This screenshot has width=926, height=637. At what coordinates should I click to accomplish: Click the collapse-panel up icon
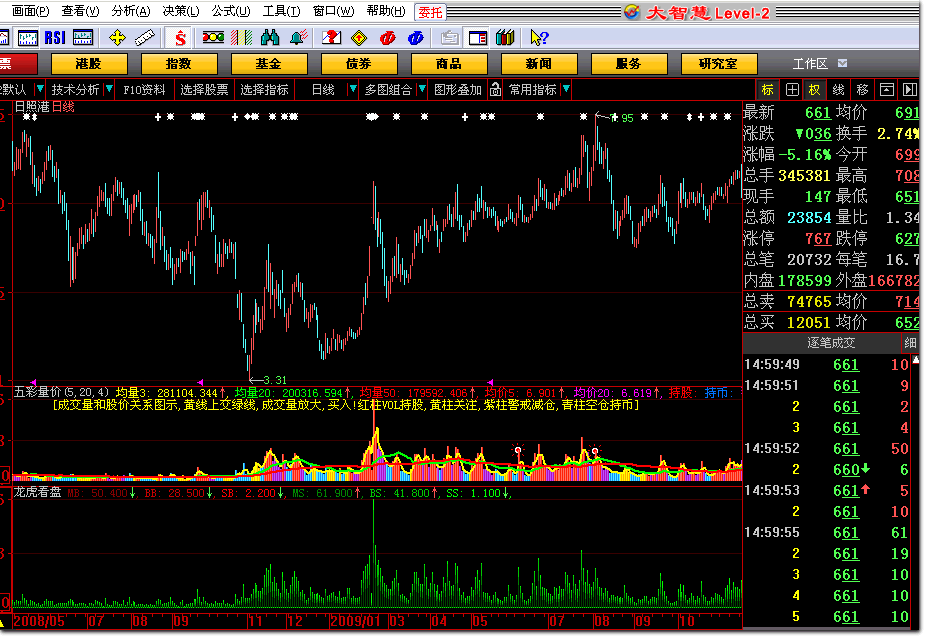tap(886, 90)
